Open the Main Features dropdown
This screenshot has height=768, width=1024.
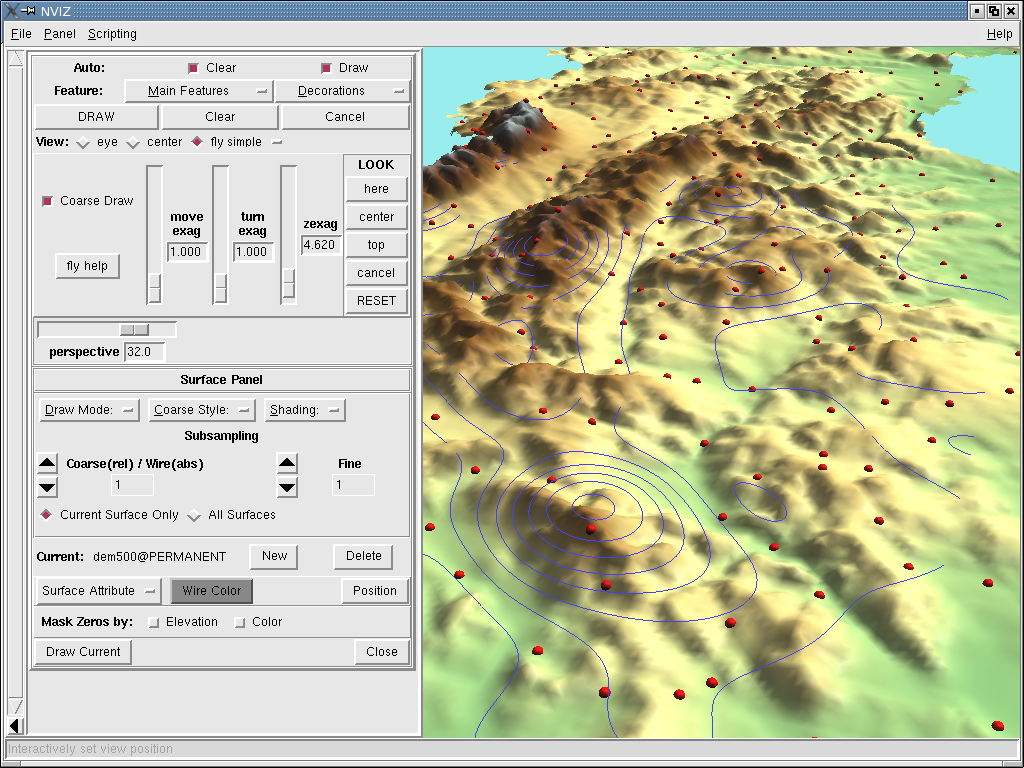(x=198, y=91)
